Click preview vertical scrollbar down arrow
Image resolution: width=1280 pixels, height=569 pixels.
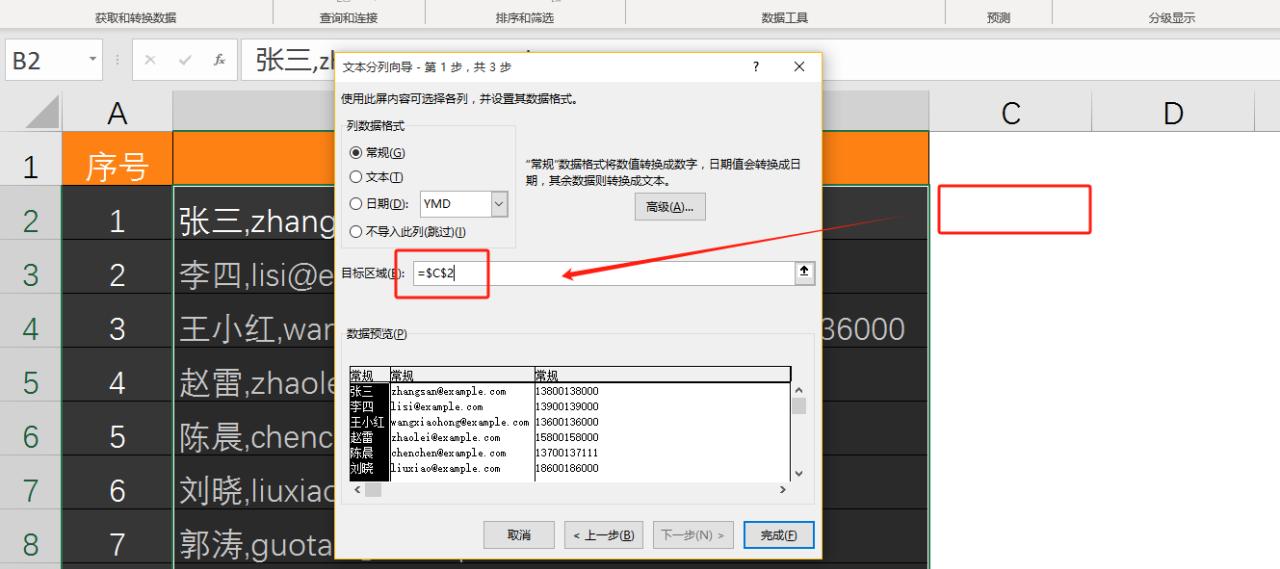(798, 473)
